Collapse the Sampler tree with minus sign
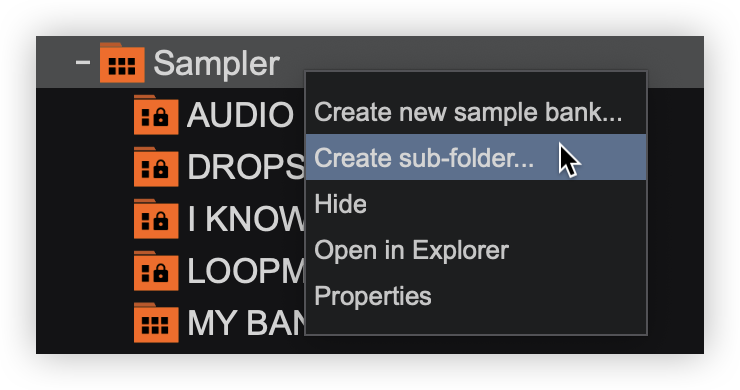 tap(83, 62)
